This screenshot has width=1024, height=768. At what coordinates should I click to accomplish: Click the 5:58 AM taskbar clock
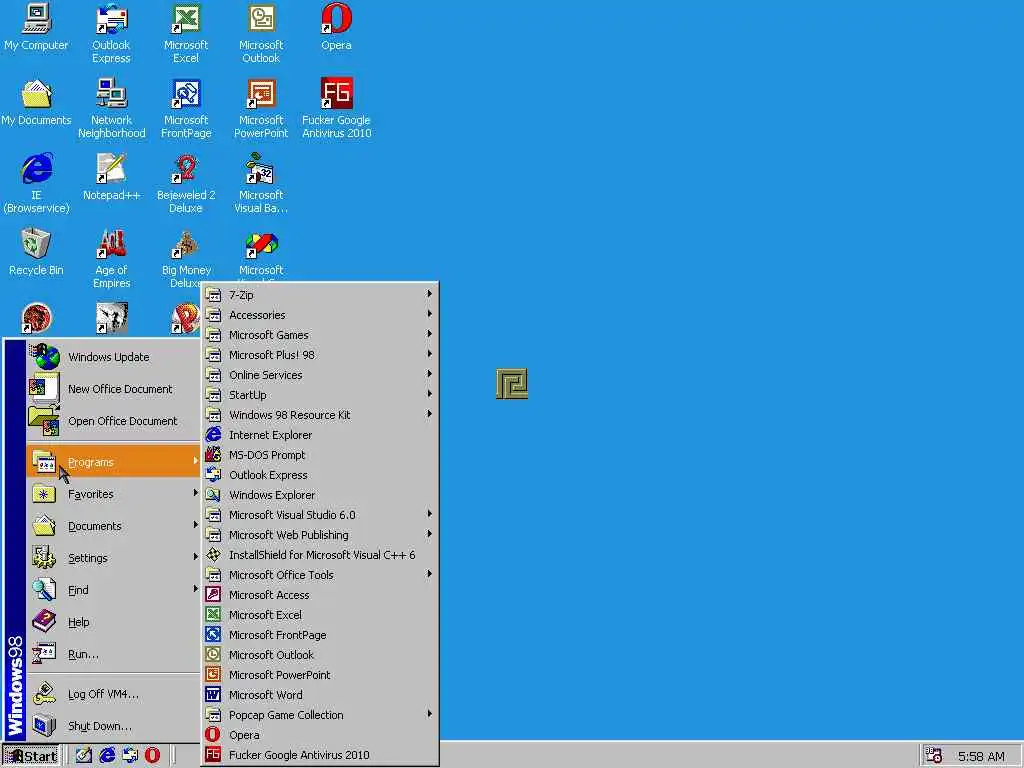pyautogui.click(x=981, y=756)
